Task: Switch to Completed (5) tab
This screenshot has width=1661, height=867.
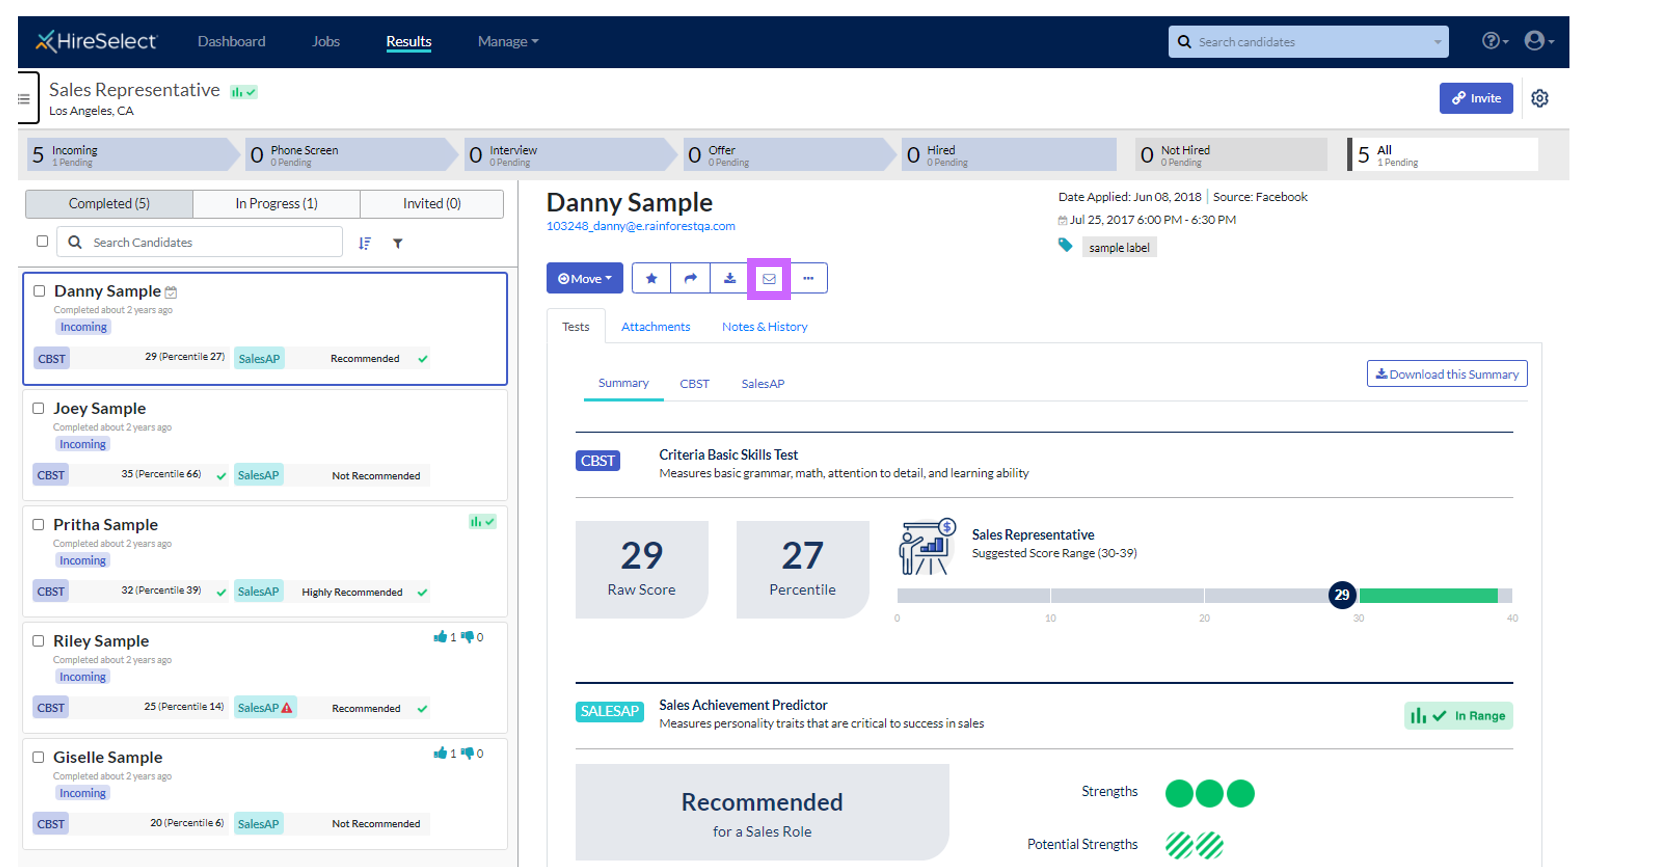Action: pyautogui.click(x=109, y=203)
